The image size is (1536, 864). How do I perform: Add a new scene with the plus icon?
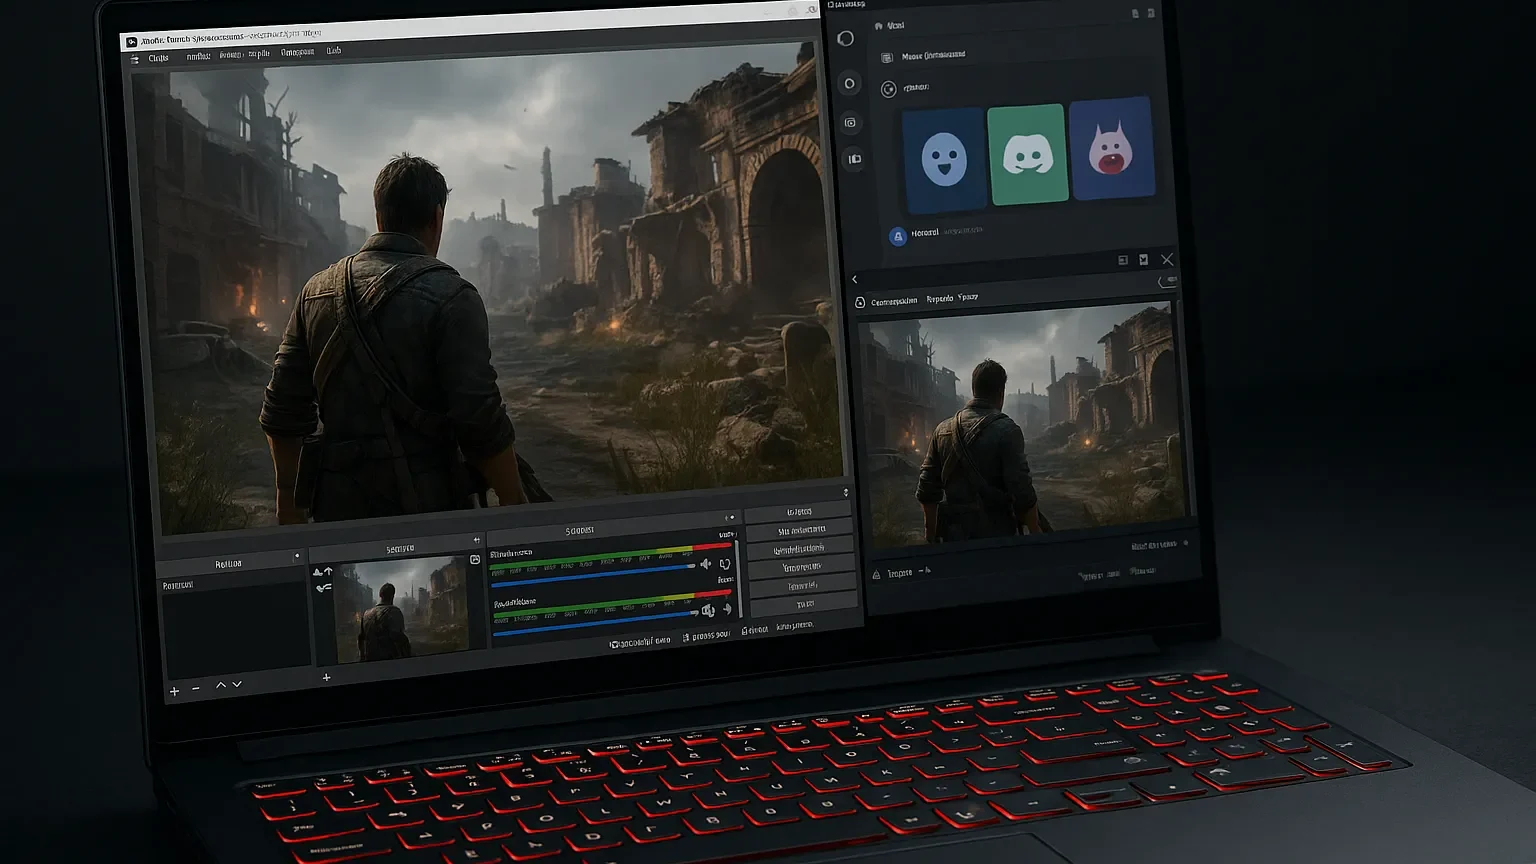(x=174, y=691)
